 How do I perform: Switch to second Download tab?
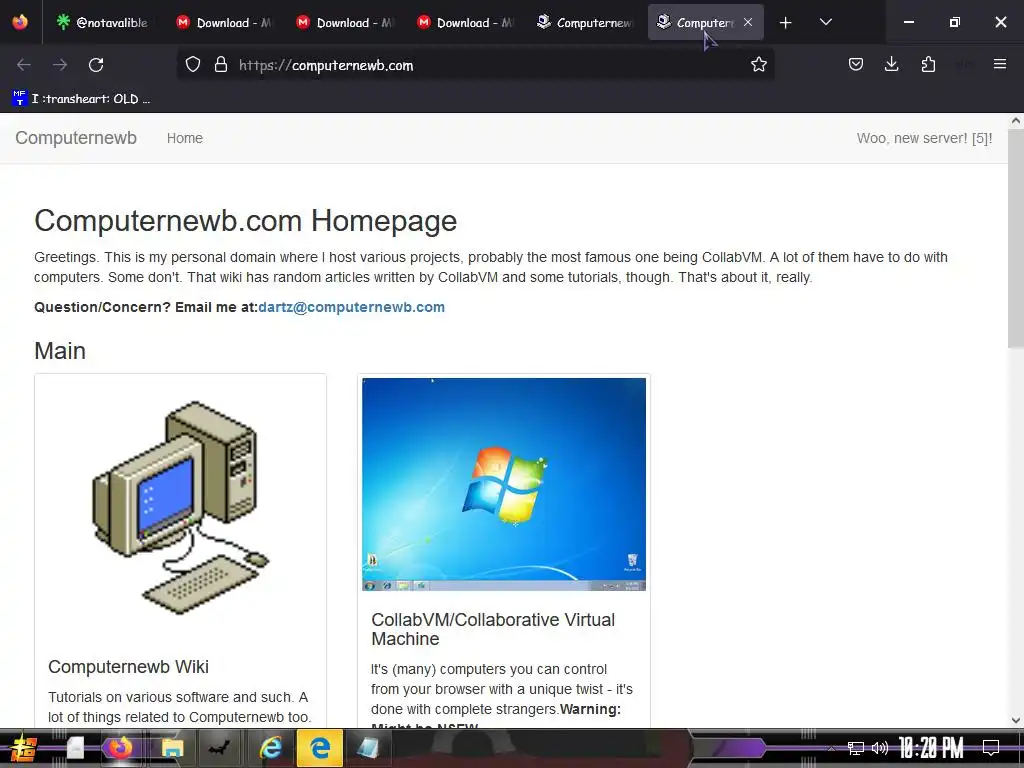click(344, 23)
